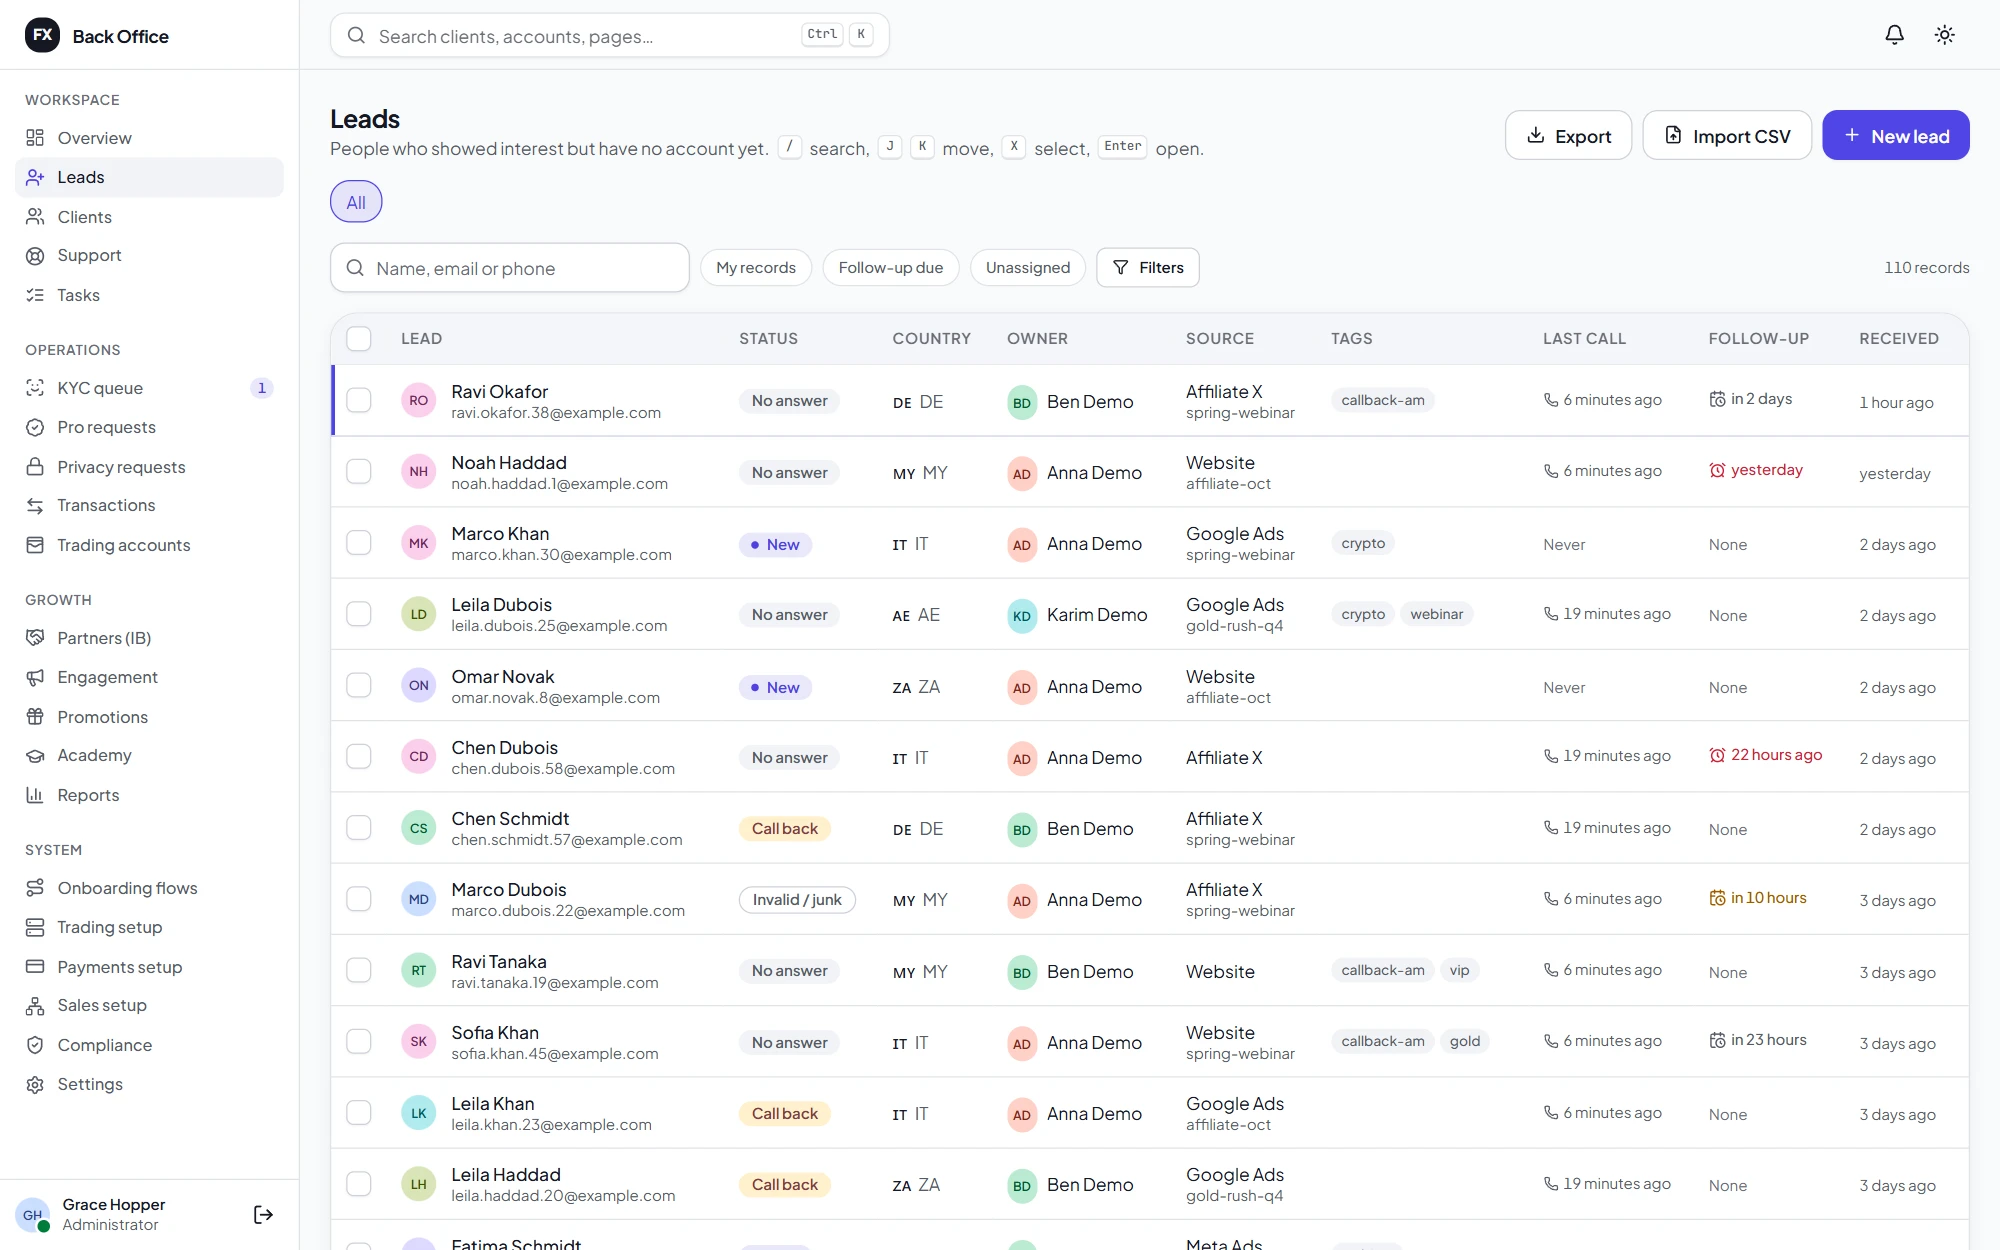
Task: Select Ravi Okafor's row checkbox
Action: tap(358, 400)
